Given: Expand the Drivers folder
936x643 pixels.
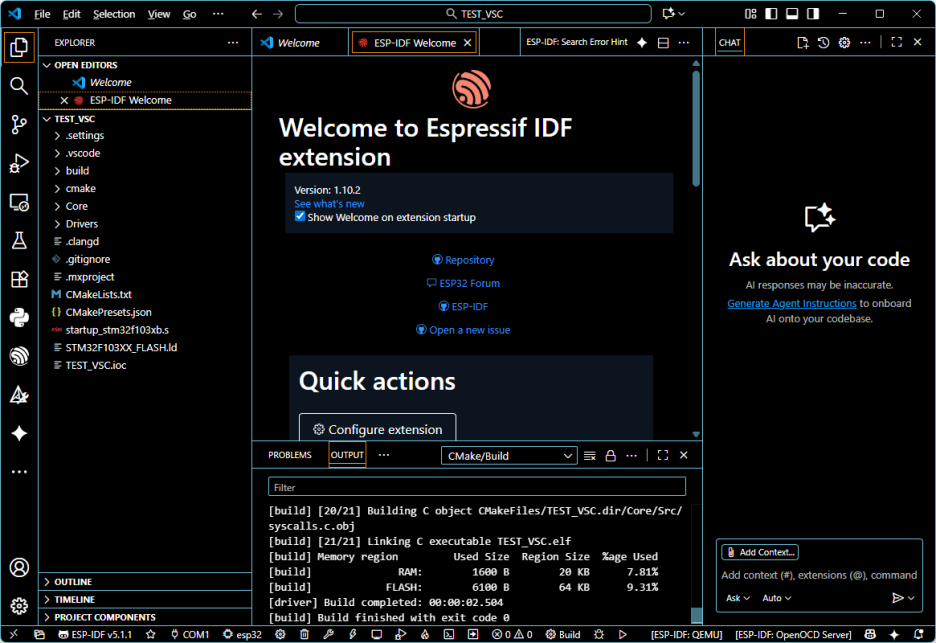Looking at the screenshot, I should point(145,224).
